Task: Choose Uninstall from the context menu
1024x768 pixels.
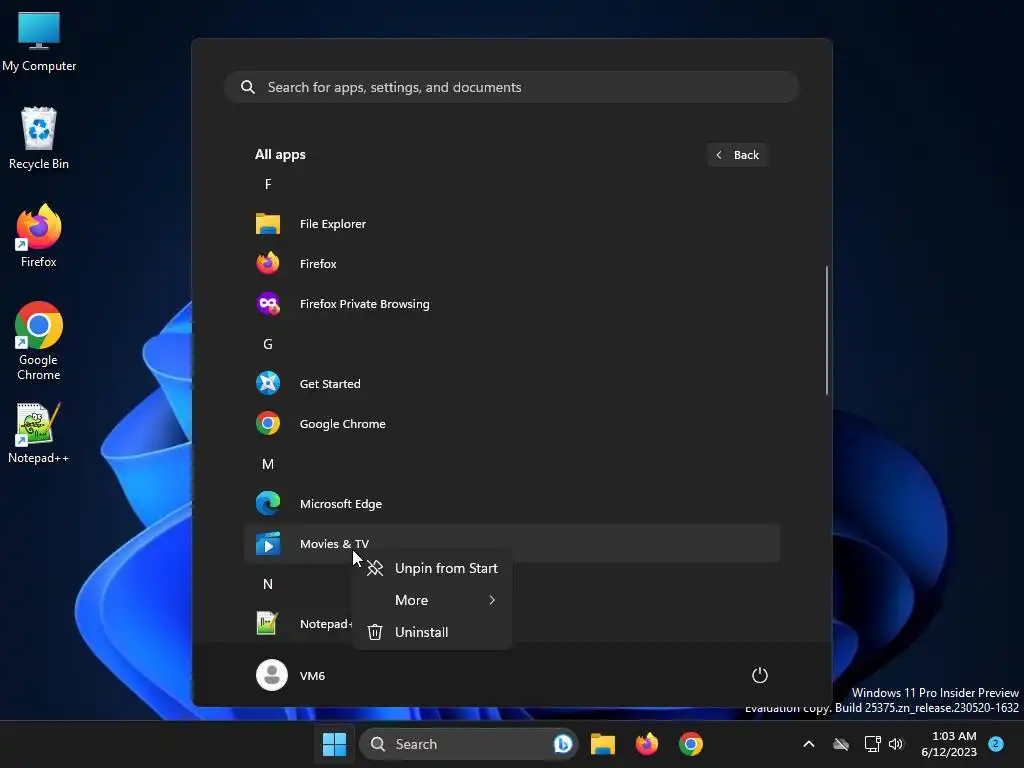Action: click(x=432, y=632)
